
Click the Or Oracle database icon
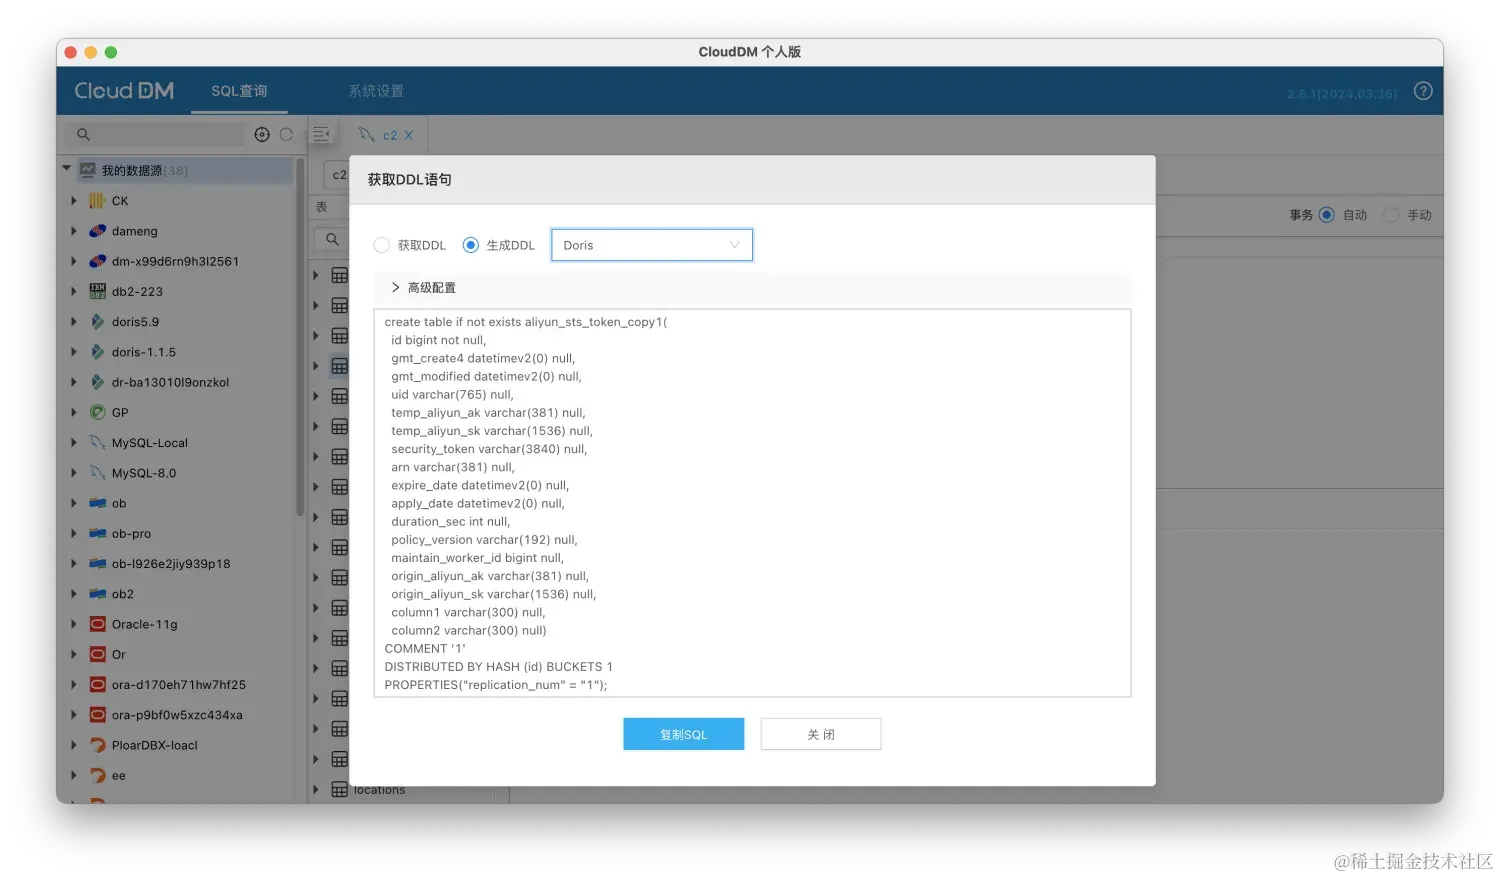tap(97, 654)
